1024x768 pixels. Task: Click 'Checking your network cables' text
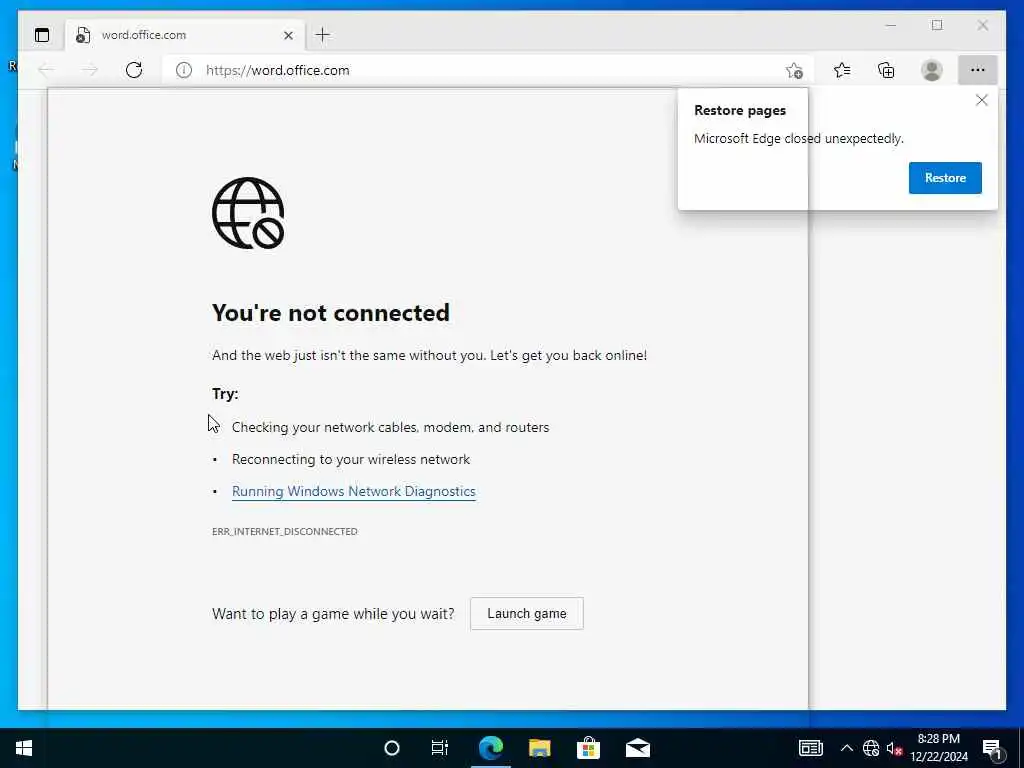pyautogui.click(x=390, y=427)
